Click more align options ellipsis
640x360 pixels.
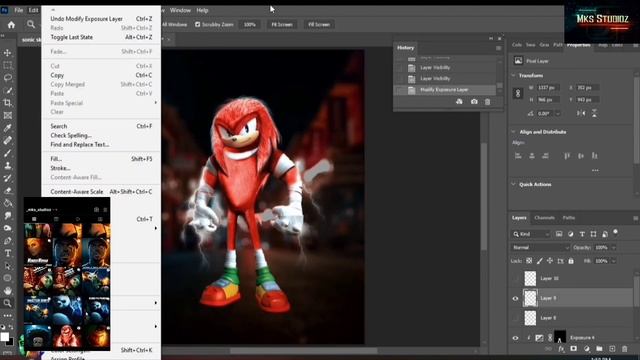pyautogui.click(x=595, y=170)
